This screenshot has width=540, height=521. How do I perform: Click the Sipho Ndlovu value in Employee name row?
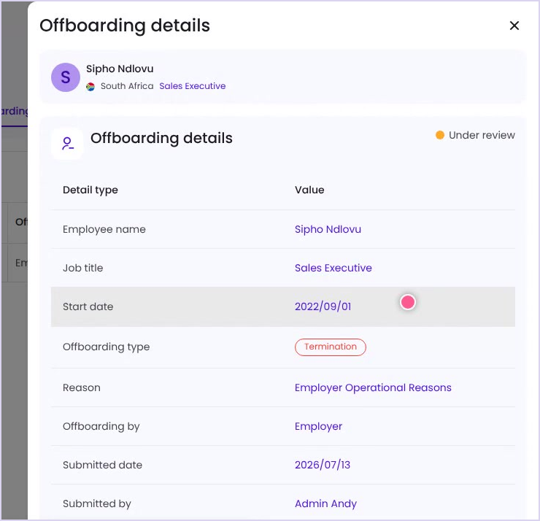click(x=328, y=229)
